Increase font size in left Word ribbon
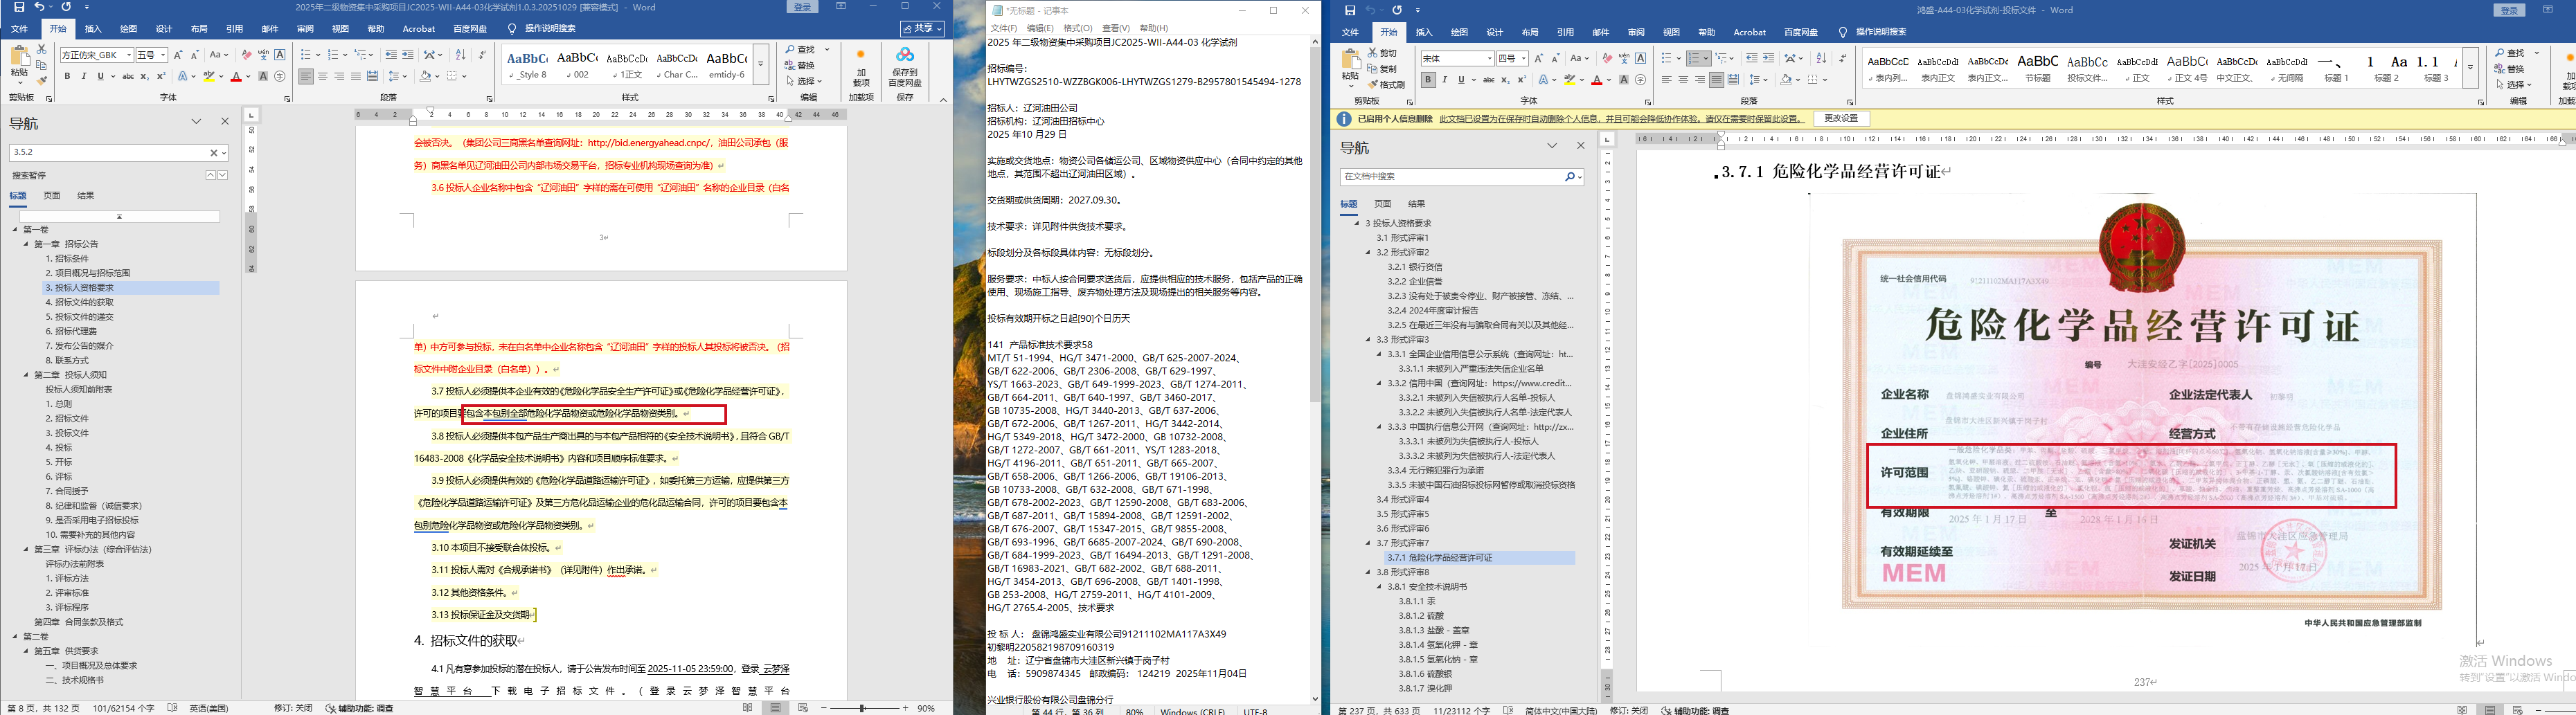Viewport: 2576px width, 715px height. coord(178,55)
